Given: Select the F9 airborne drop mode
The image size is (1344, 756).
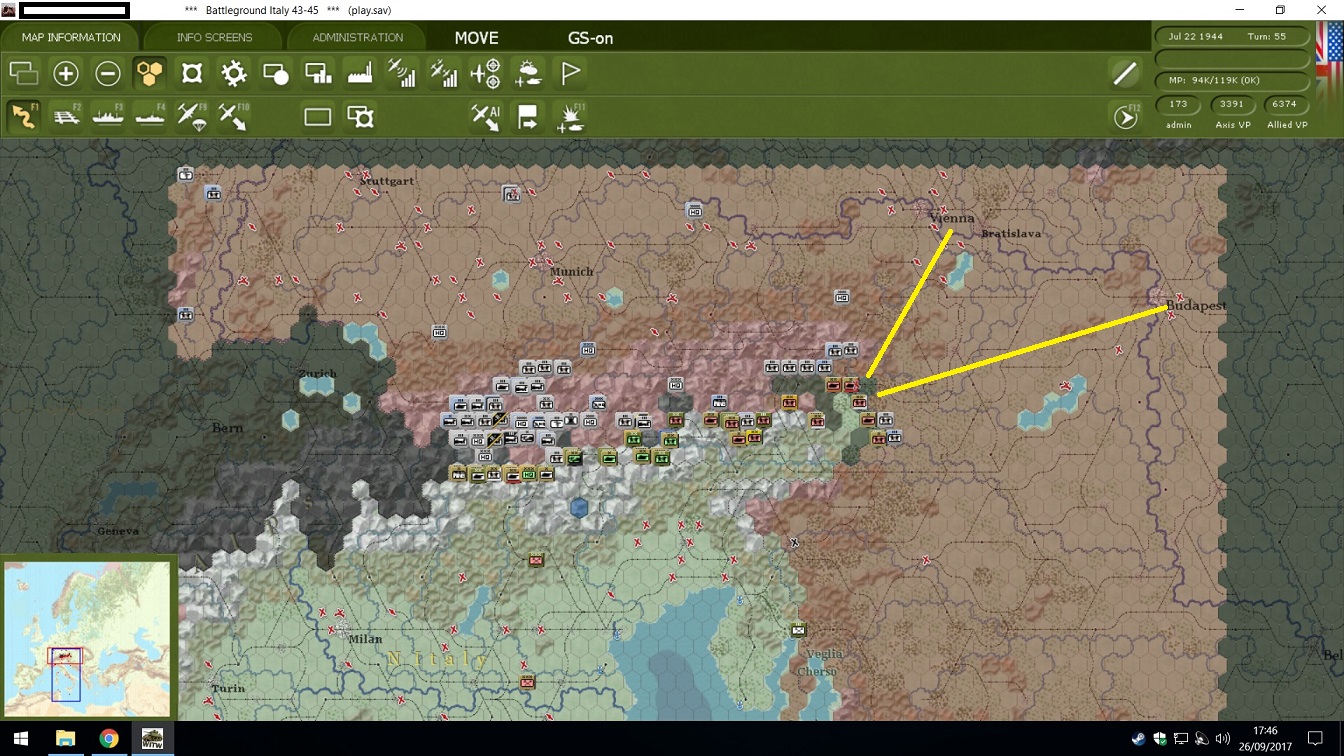Looking at the screenshot, I should point(192,116).
